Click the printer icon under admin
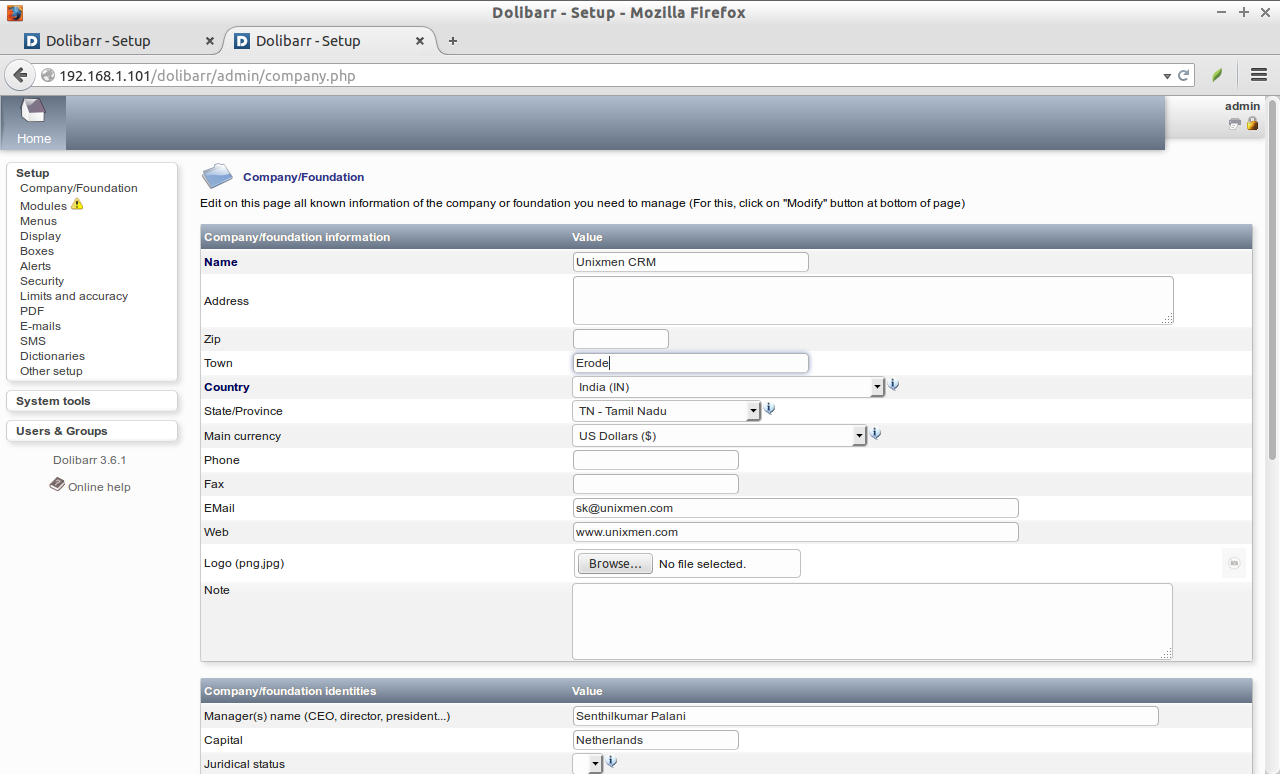This screenshot has width=1280, height=774. [1235, 124]
